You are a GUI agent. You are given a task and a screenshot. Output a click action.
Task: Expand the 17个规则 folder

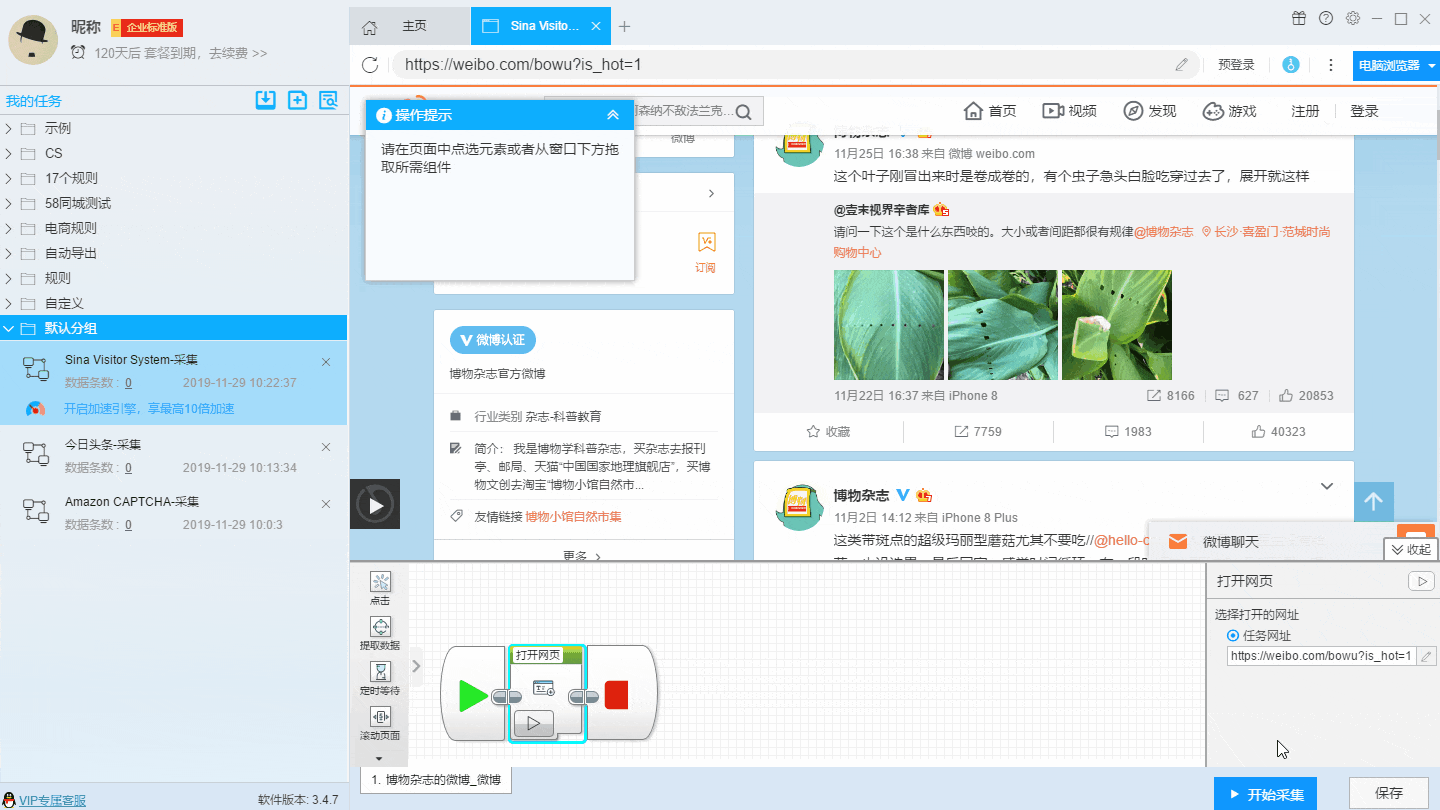tap(9, 178)
